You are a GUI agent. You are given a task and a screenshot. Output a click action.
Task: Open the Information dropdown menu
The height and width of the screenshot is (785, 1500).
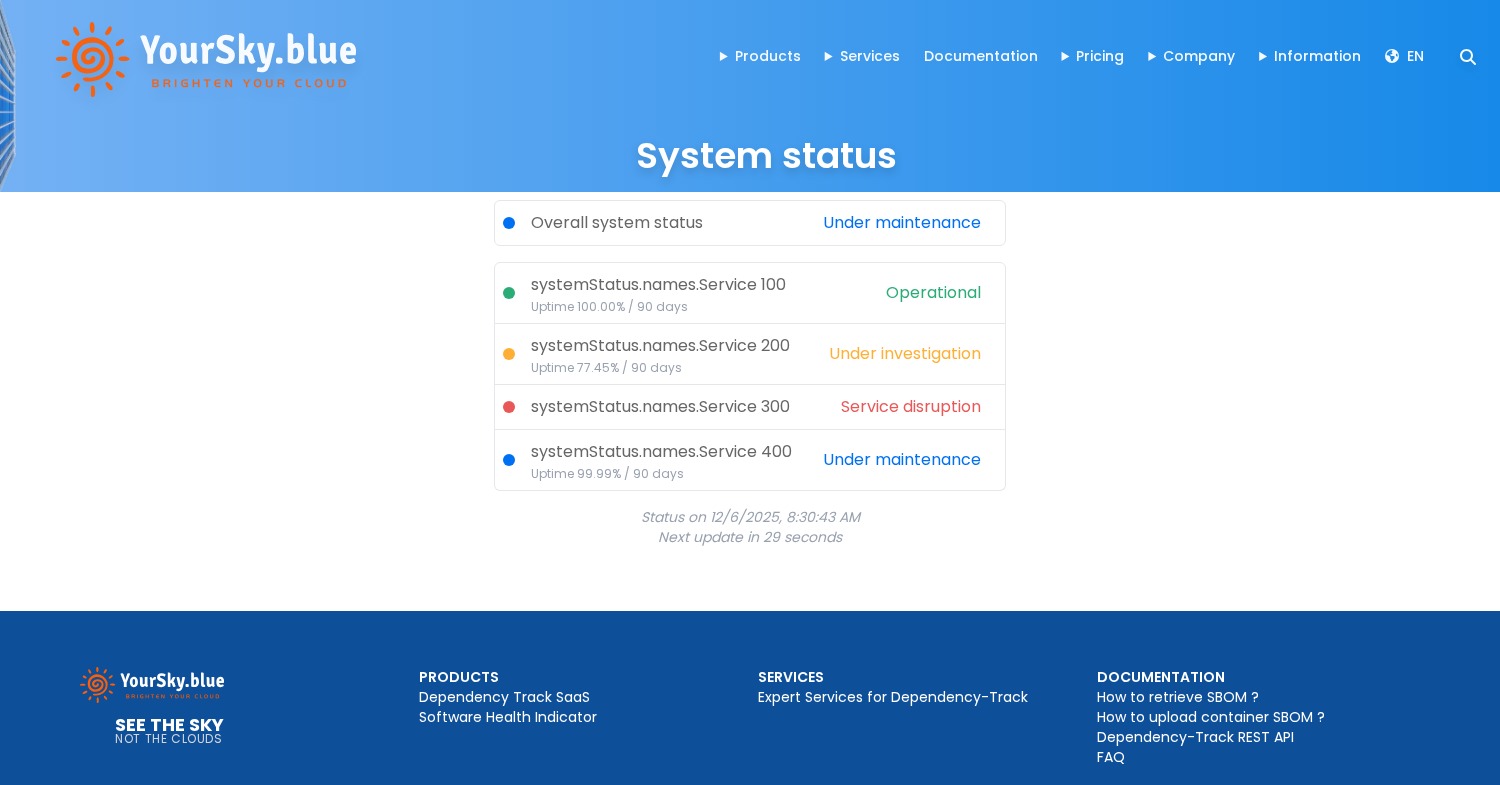(x=1317, y=56)
